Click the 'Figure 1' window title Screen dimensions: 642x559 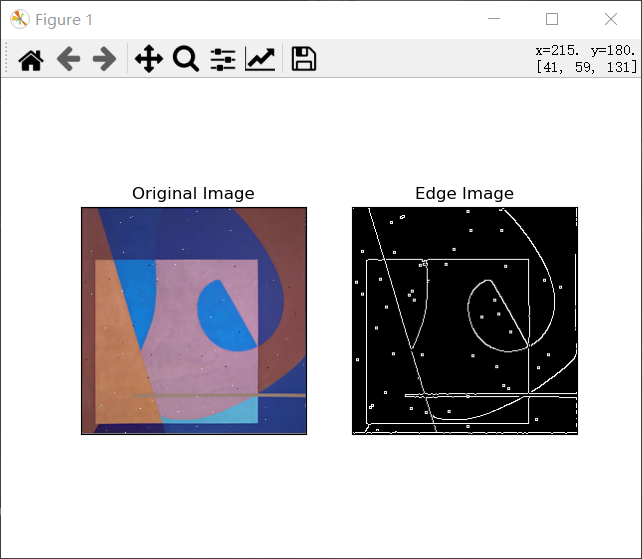point(64,20)
